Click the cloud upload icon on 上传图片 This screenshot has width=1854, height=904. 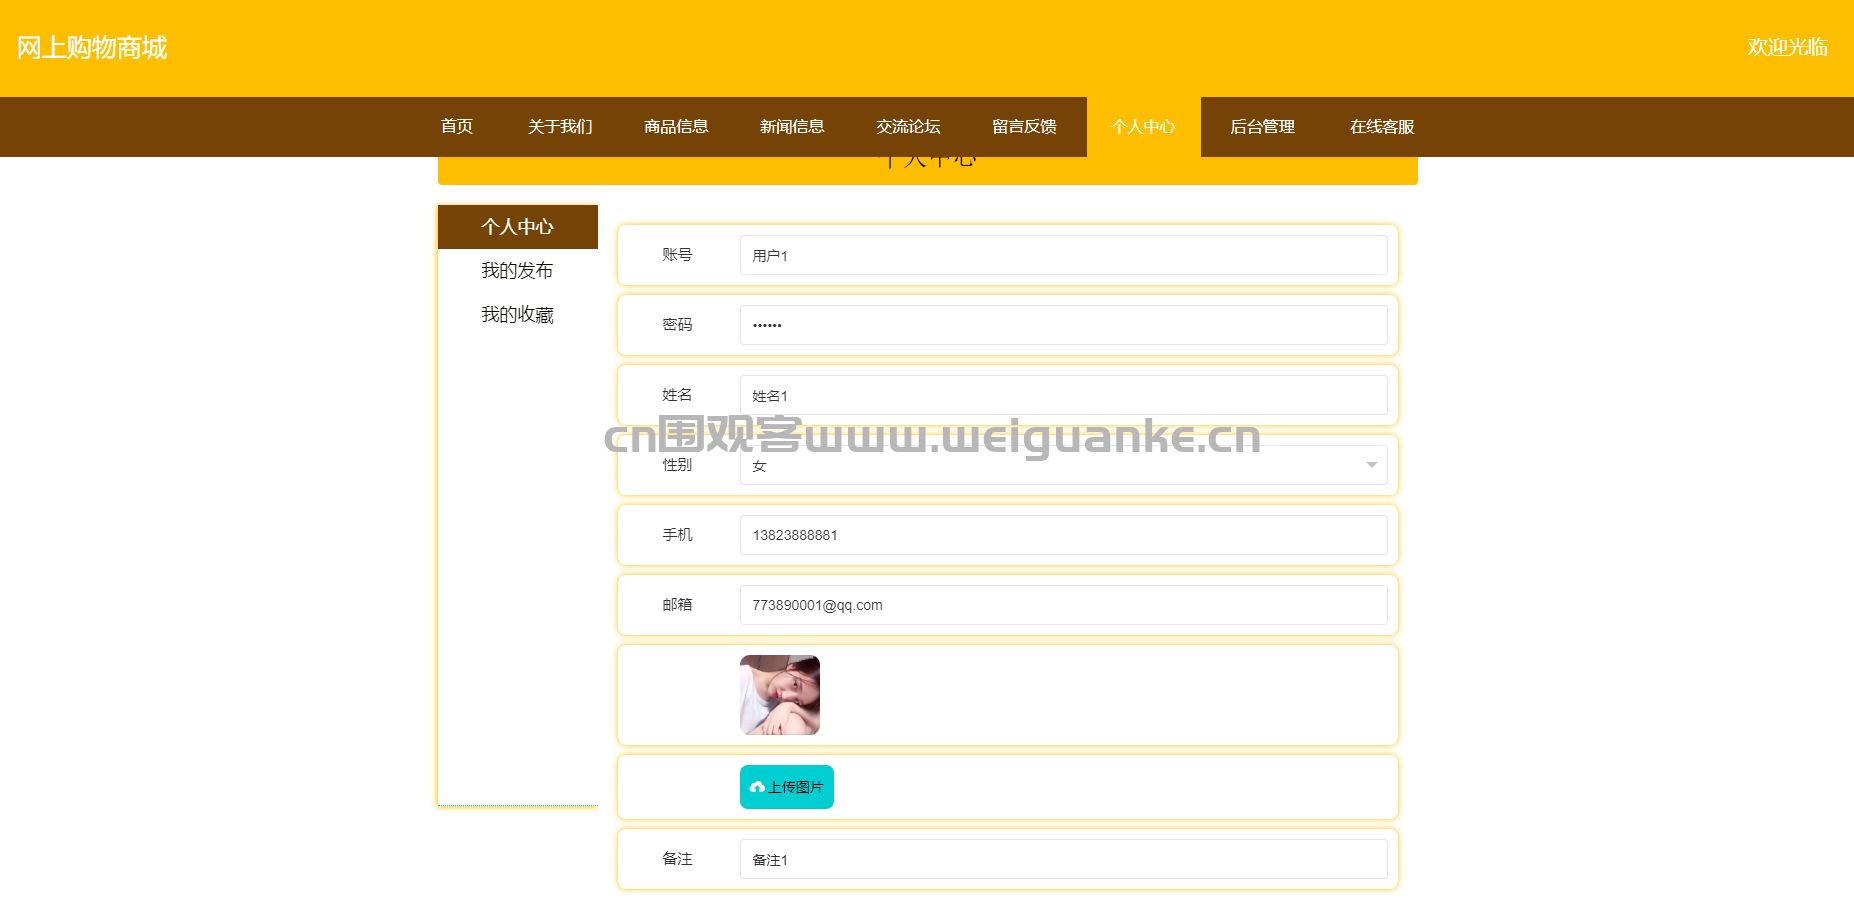click(757, 788)
